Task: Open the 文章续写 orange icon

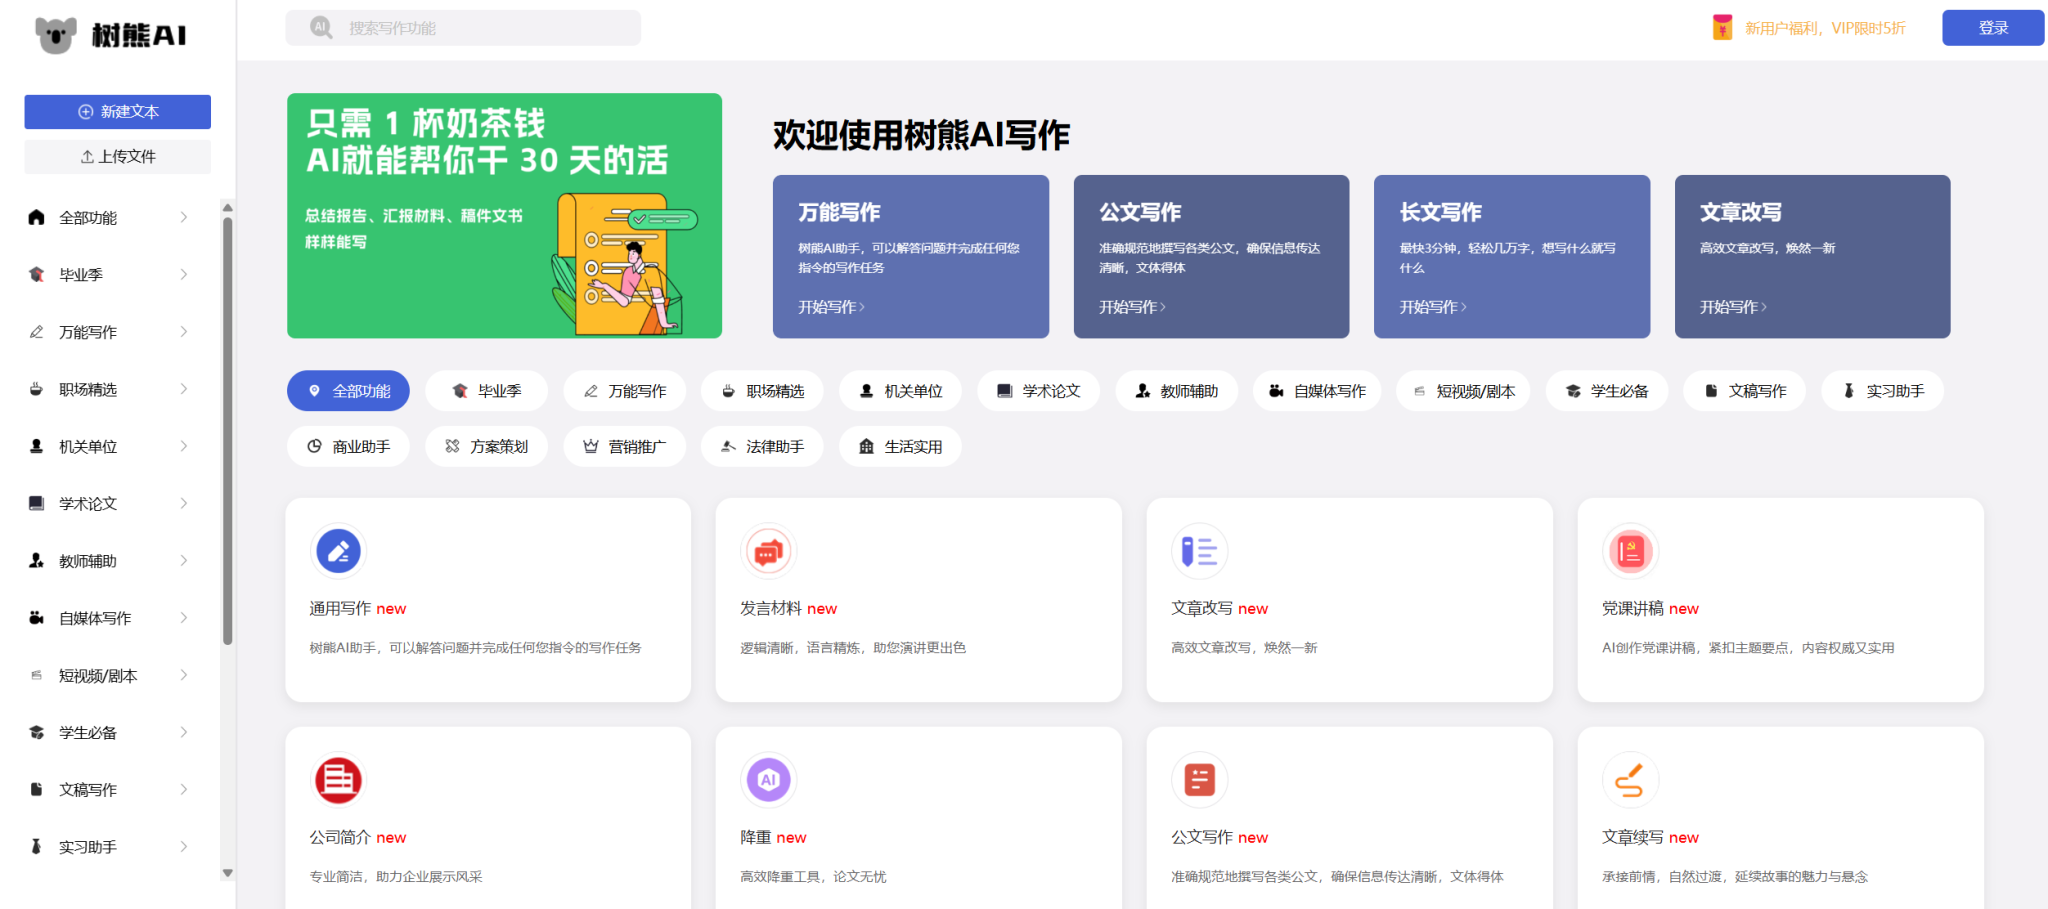Action: [x=1630, y=780]
